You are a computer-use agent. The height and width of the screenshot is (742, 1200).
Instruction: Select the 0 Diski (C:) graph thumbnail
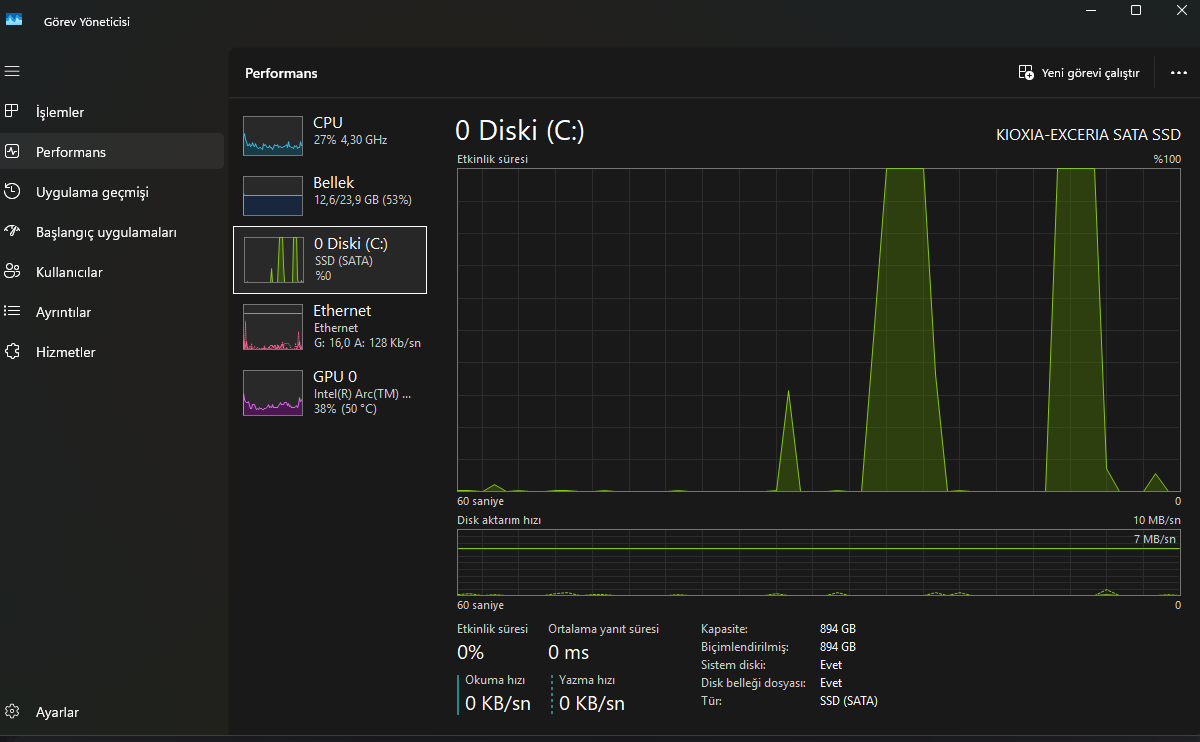pyautogui.click(x=273, y=259)
